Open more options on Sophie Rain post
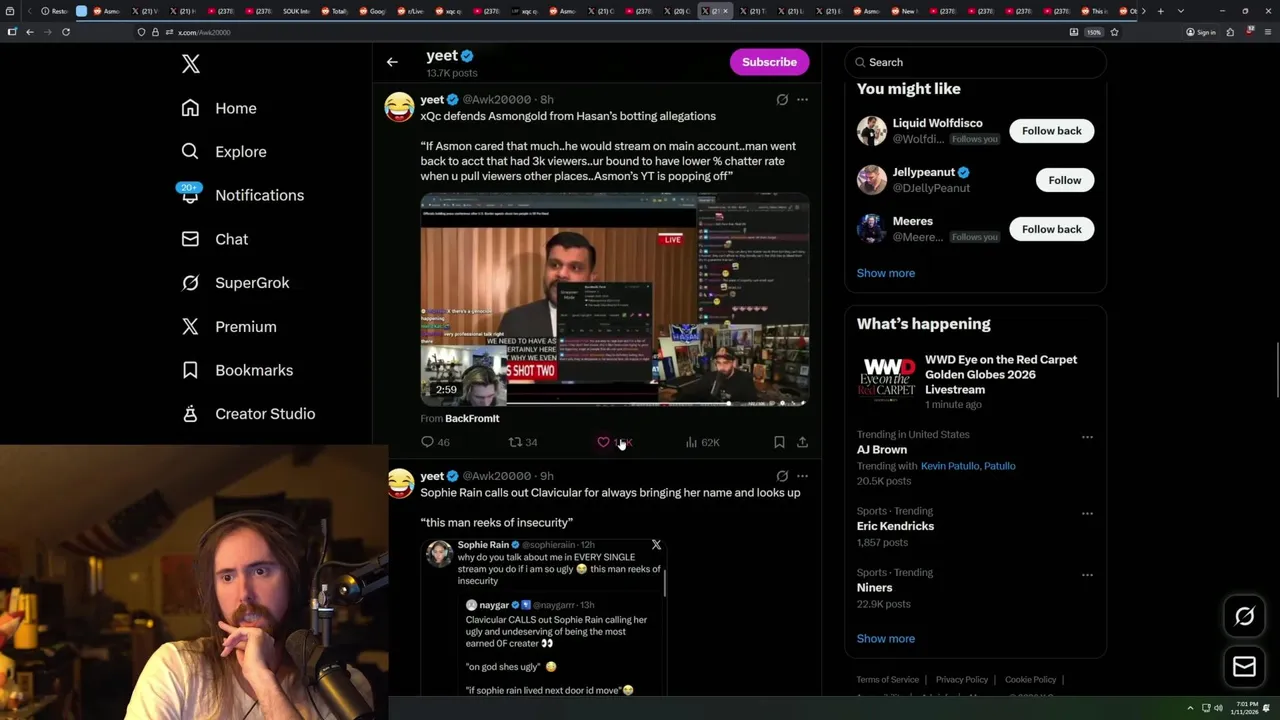This screenshot has height=720, width=1280. (x=802, y=476)
